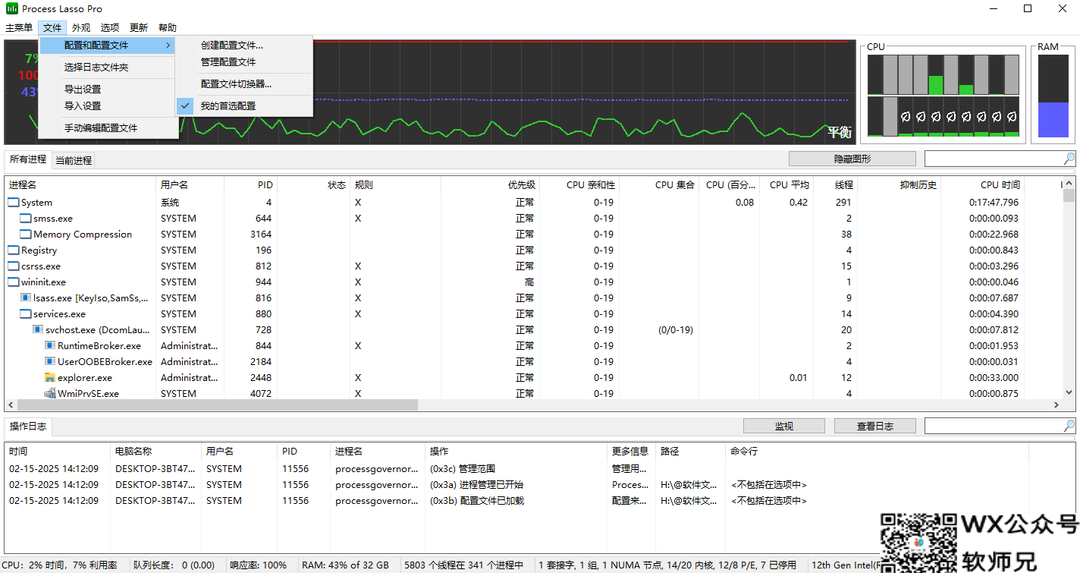Click the WmiPrvSE.exe icon
The image size is (1080, 573).
pyautogui.click(x=50, y=393)
